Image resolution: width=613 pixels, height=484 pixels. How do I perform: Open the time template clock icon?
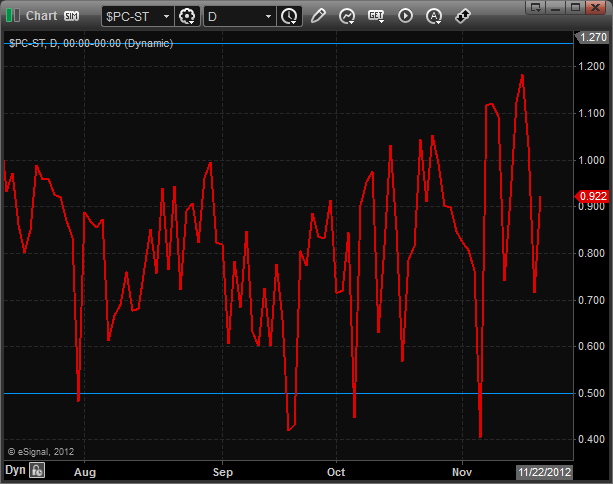click(x=289, y=16)
